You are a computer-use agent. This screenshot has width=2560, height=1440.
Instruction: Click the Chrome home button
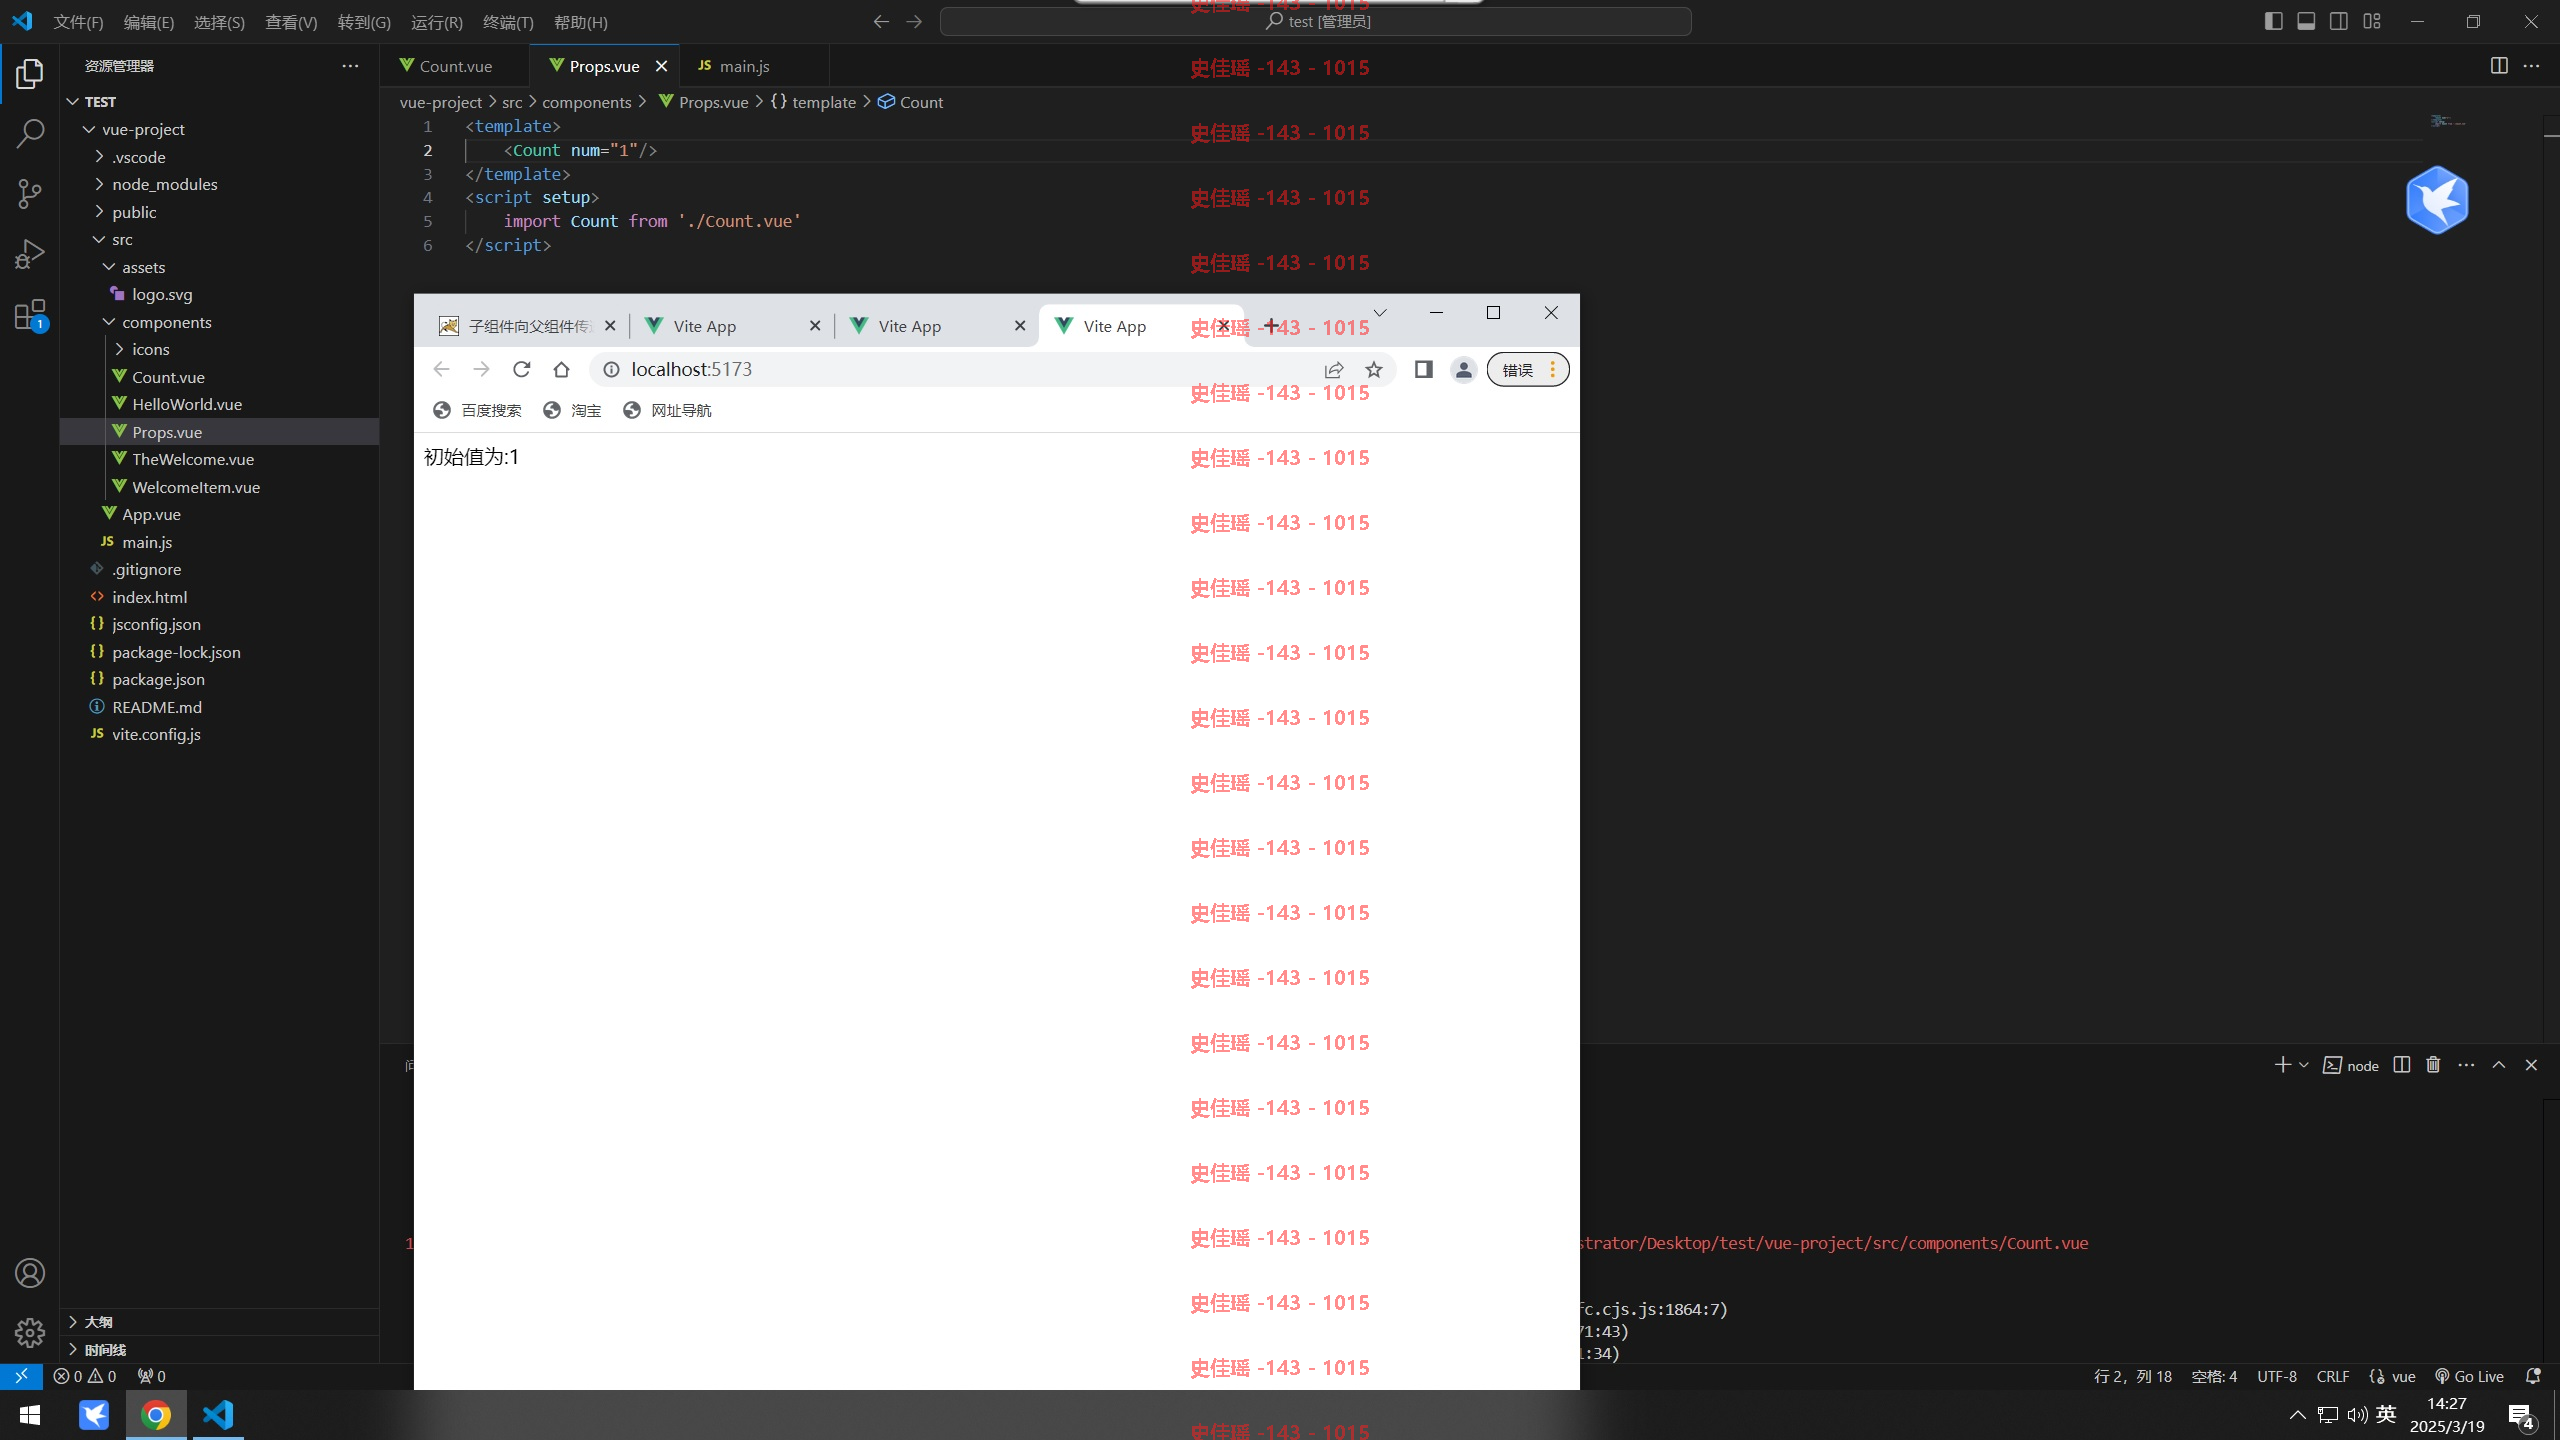[x=561, y=370]
